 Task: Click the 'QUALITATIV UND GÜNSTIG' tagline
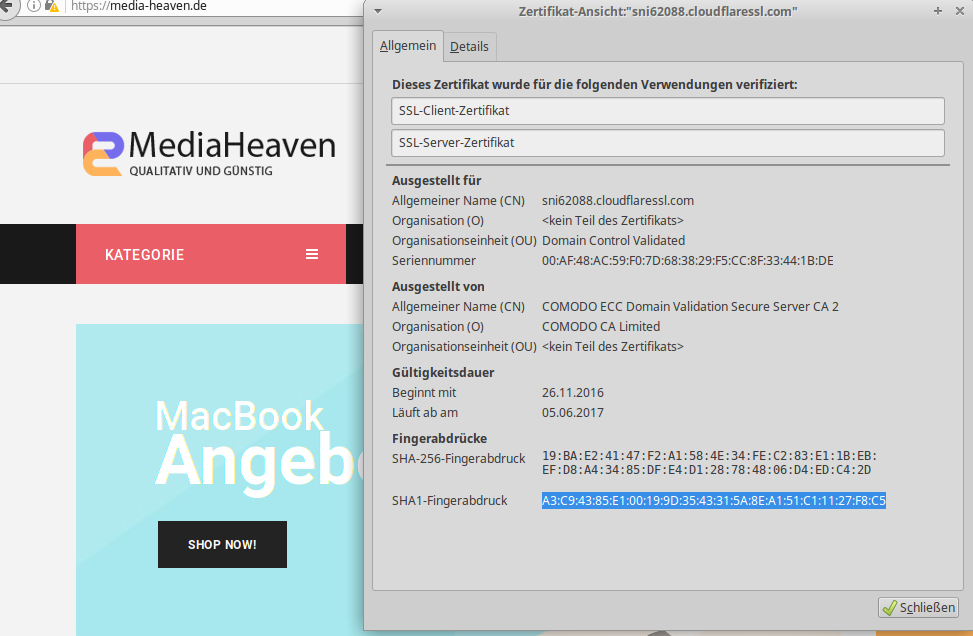tap(201, 171)
